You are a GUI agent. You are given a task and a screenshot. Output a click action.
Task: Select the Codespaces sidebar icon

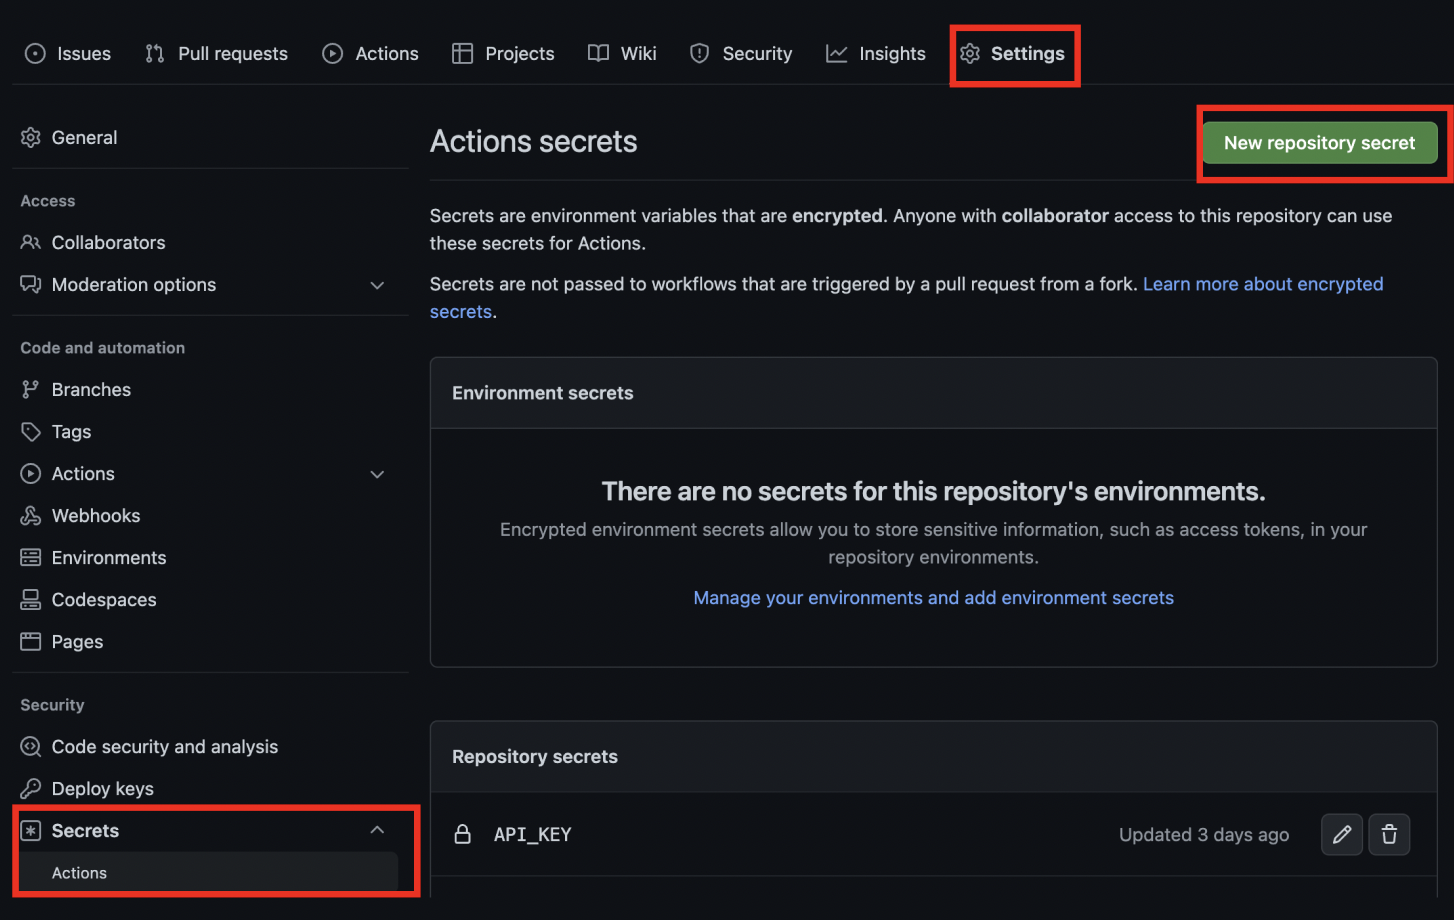point(31,599)
